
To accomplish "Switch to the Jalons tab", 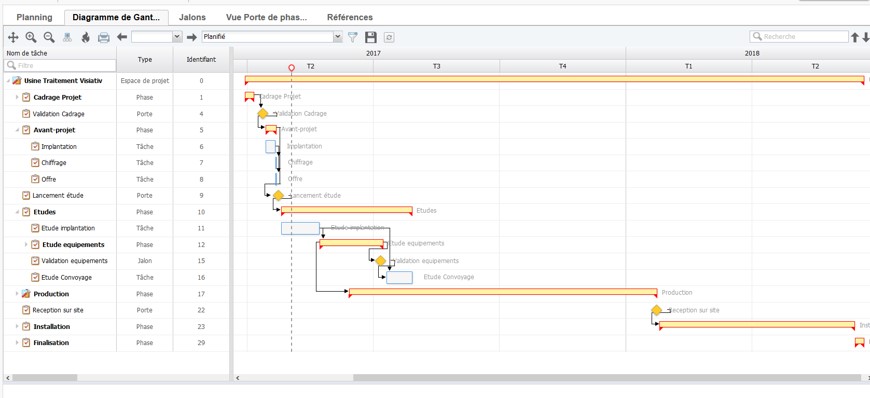I will 192,17.
